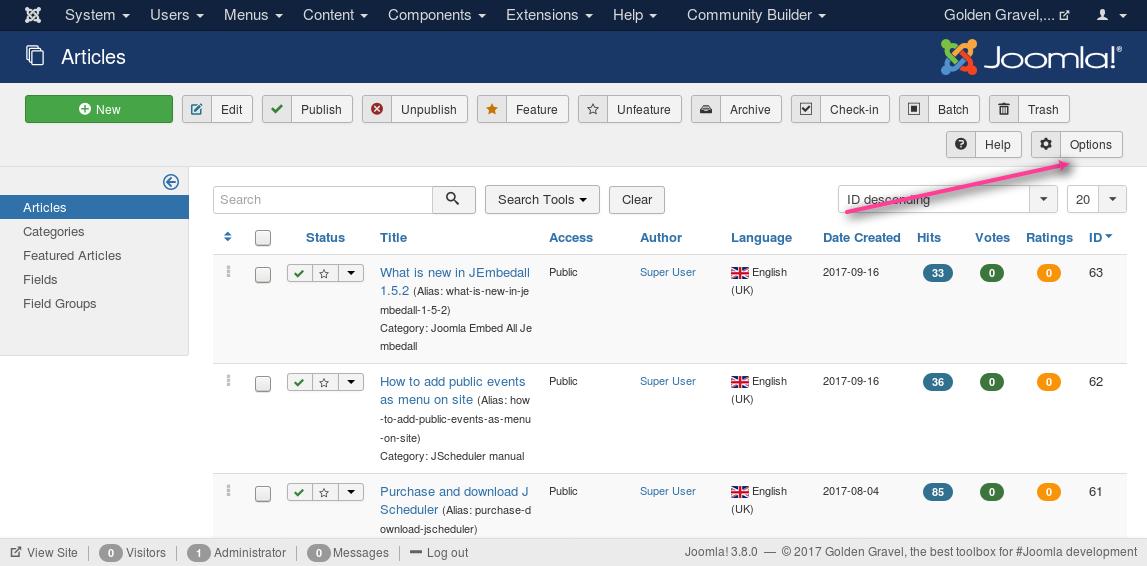Viewport: 1147px width, 566px height.
Task: Click the Feature star toolbar button
Action: pos(523,109)
